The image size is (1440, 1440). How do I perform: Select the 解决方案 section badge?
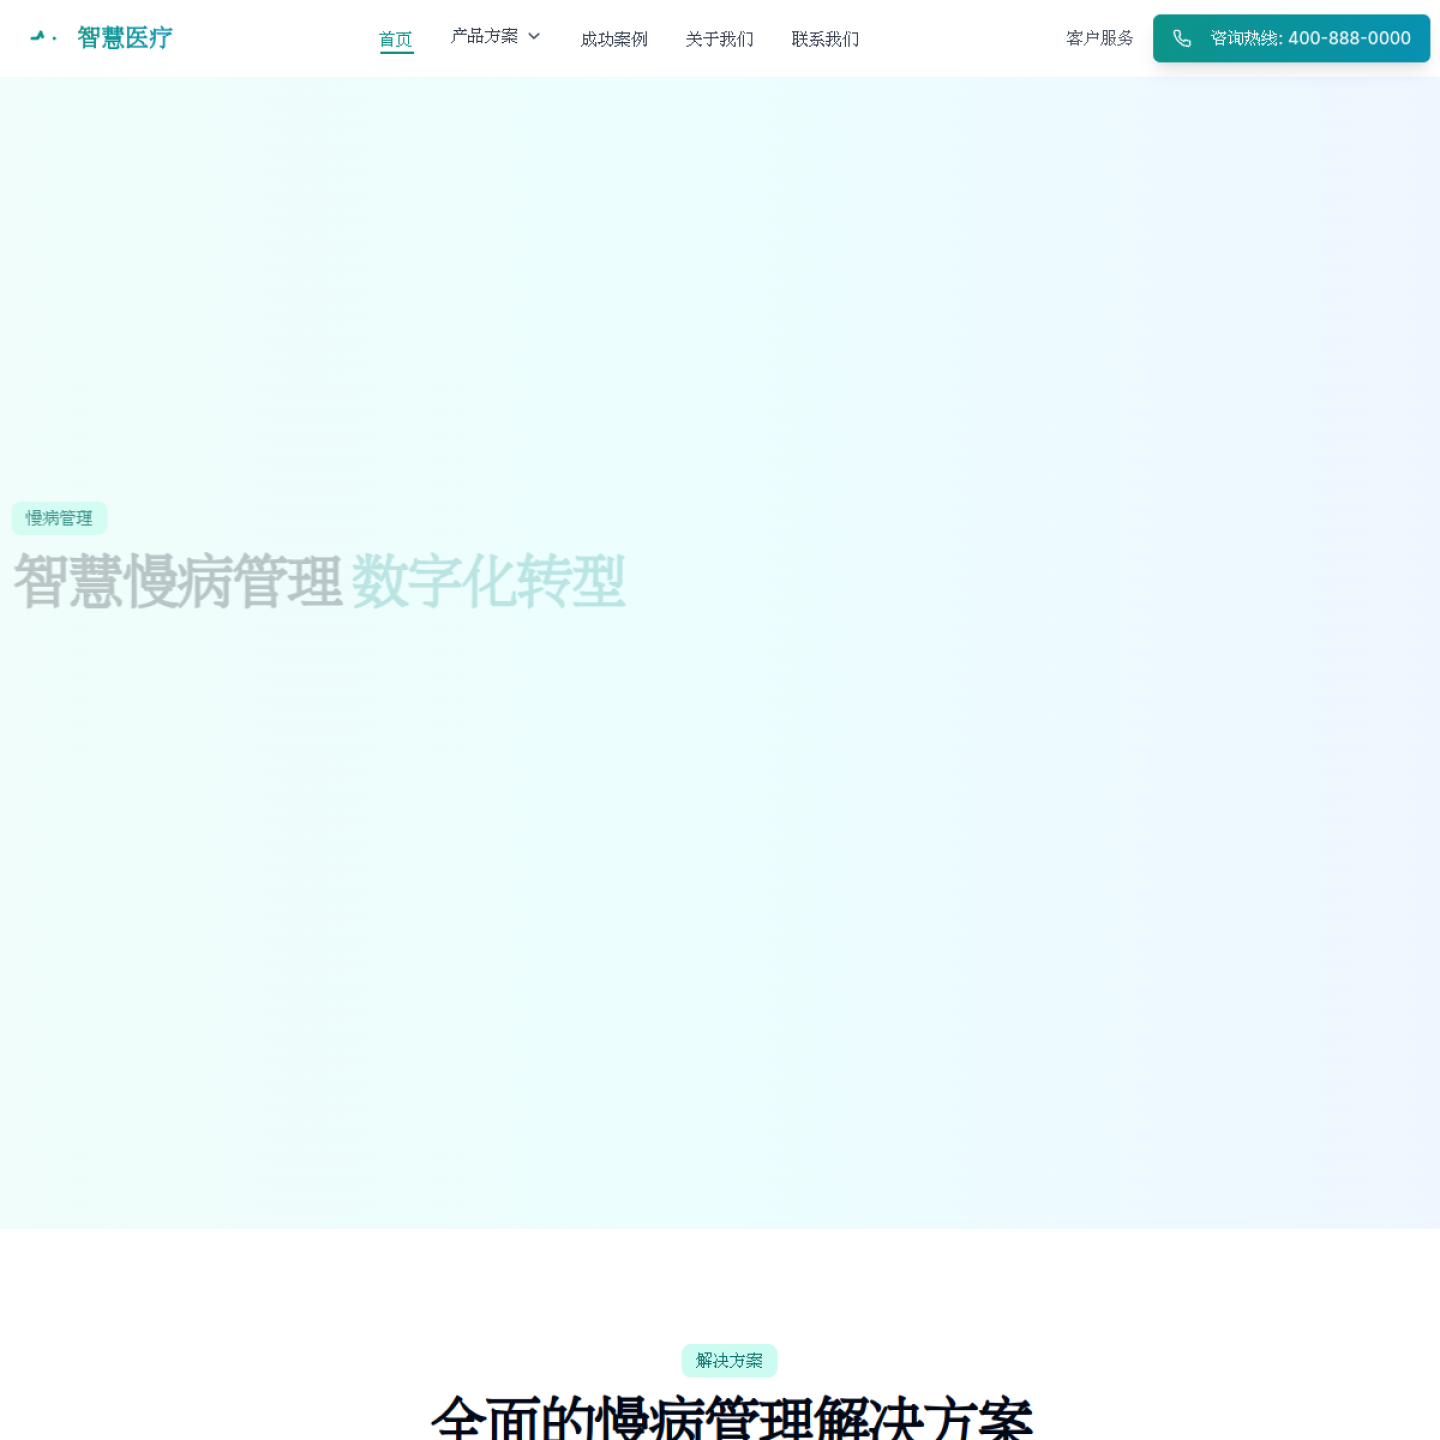click(729, 1360)
